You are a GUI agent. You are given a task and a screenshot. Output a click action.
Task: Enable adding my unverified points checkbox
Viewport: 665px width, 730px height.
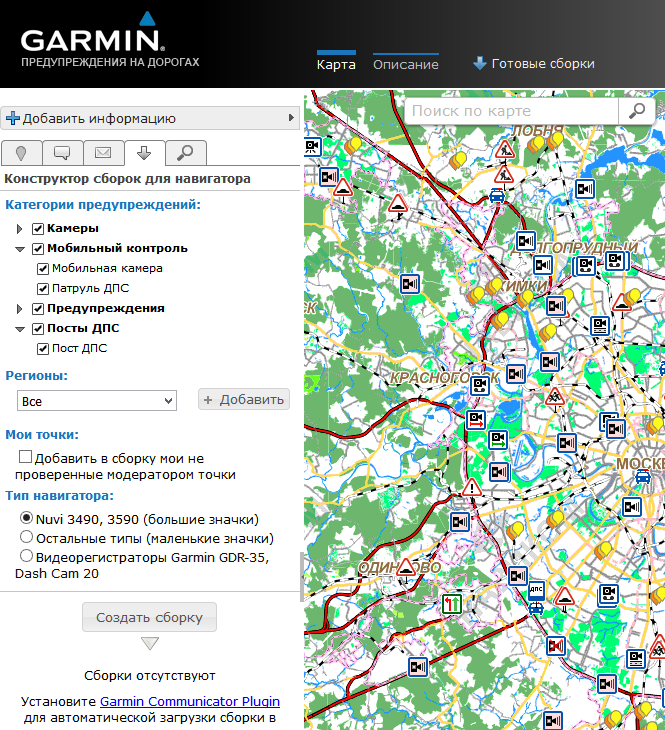[x=25, y=456]
